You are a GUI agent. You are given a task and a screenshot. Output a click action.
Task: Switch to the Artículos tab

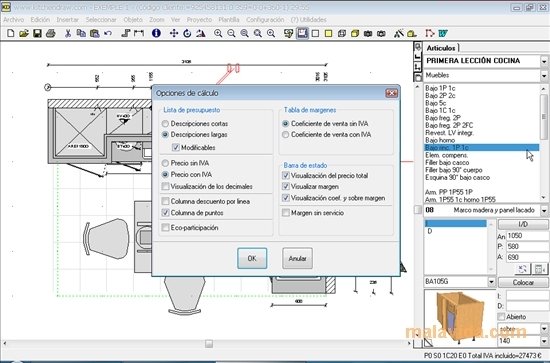coord(441,48)
